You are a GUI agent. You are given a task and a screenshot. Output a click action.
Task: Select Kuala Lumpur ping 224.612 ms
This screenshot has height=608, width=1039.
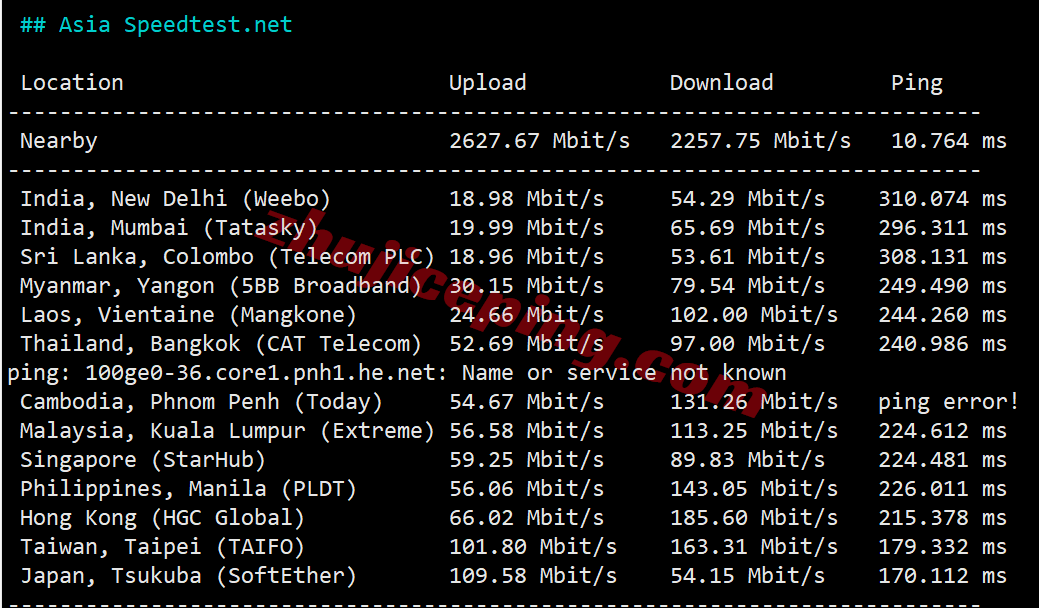tap(943, 431)
